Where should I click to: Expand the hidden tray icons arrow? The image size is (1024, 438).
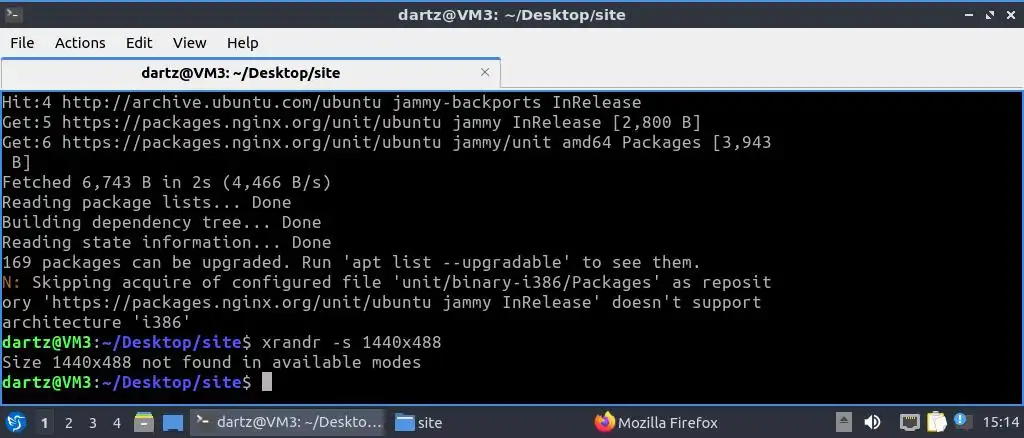click(844, 422)
